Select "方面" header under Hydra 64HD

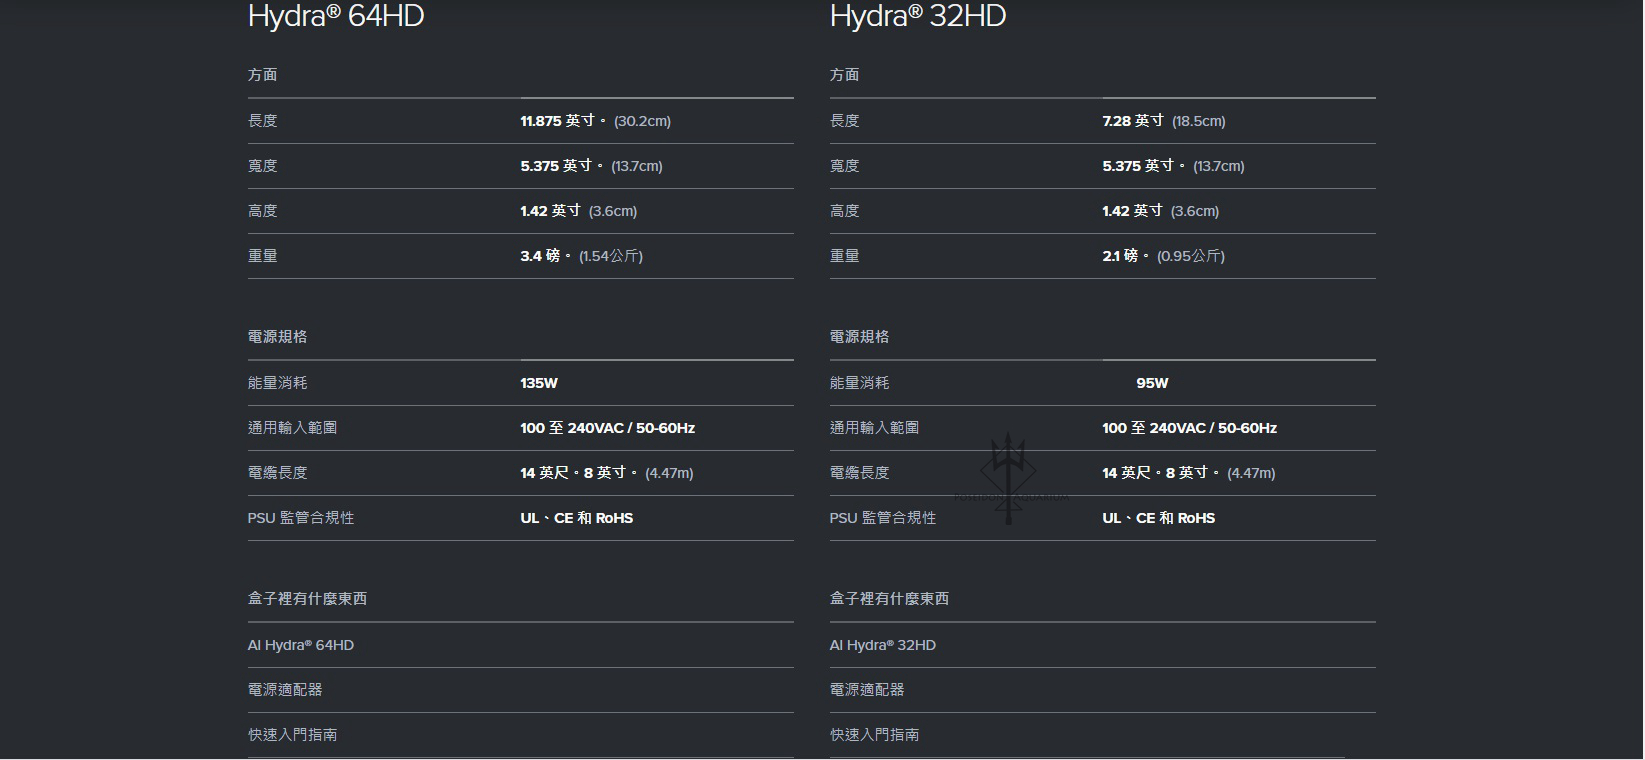263,75
